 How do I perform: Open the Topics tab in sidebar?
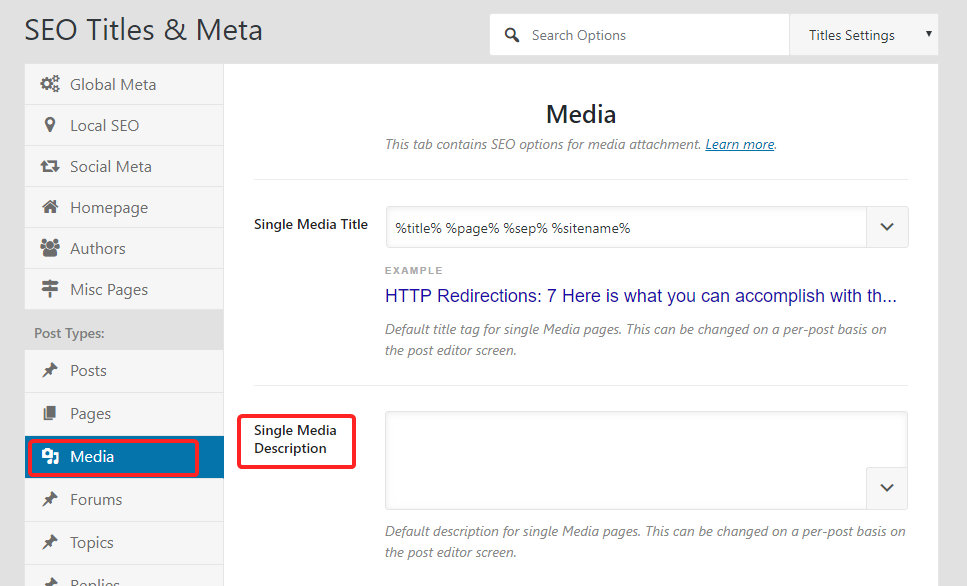coord(91,543)
